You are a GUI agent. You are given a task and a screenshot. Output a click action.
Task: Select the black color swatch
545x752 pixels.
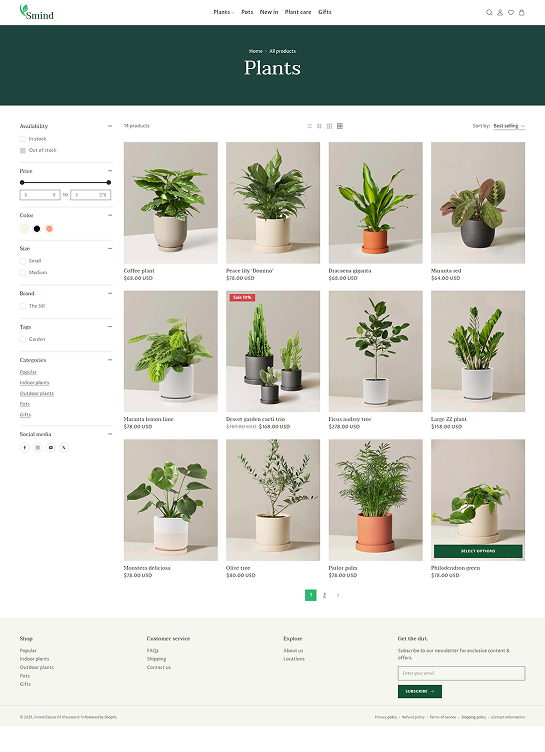click(x=37, y=229)
